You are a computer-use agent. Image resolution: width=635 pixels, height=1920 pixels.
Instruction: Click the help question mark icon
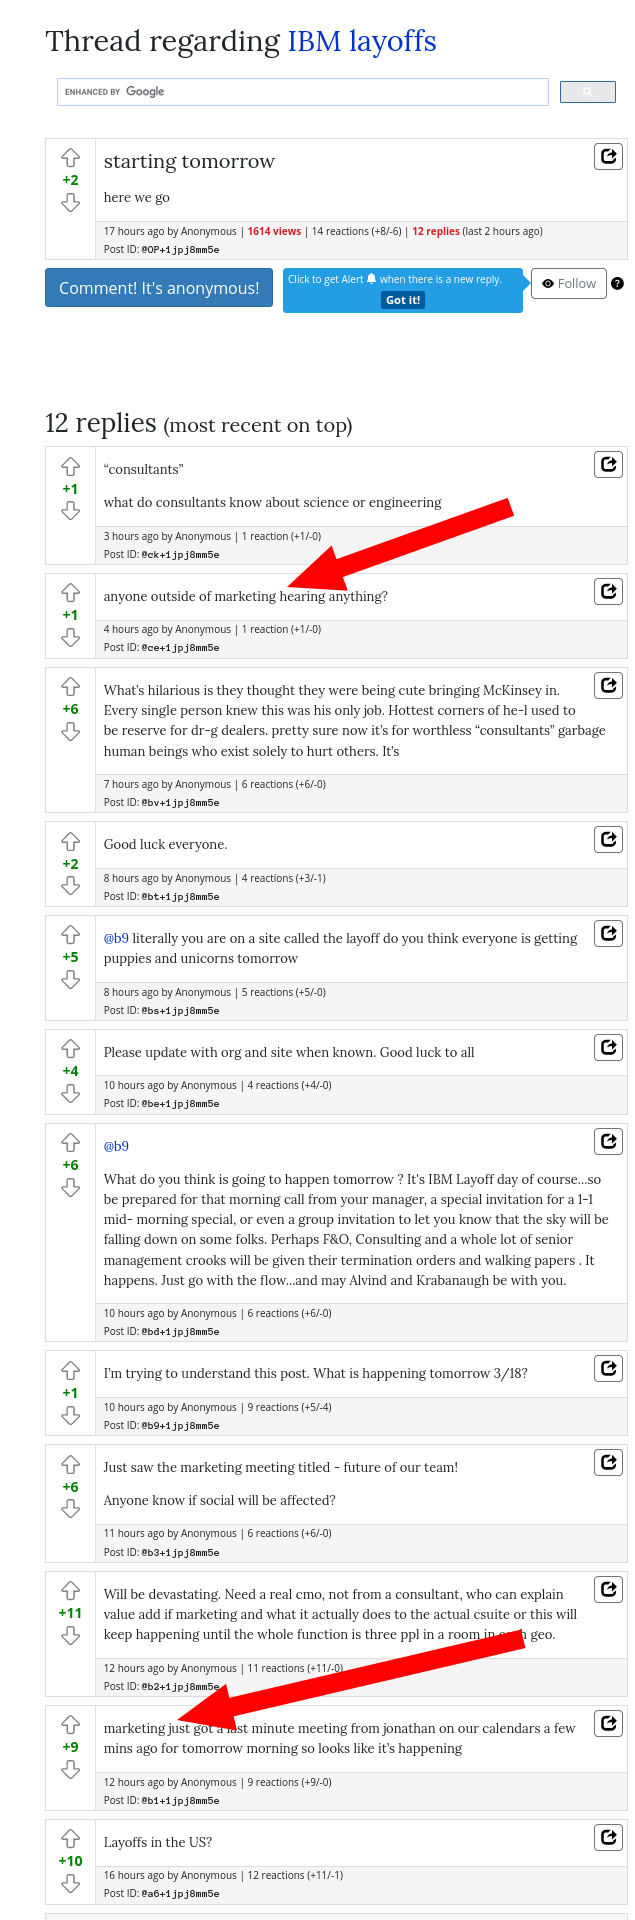pos(617,284)
